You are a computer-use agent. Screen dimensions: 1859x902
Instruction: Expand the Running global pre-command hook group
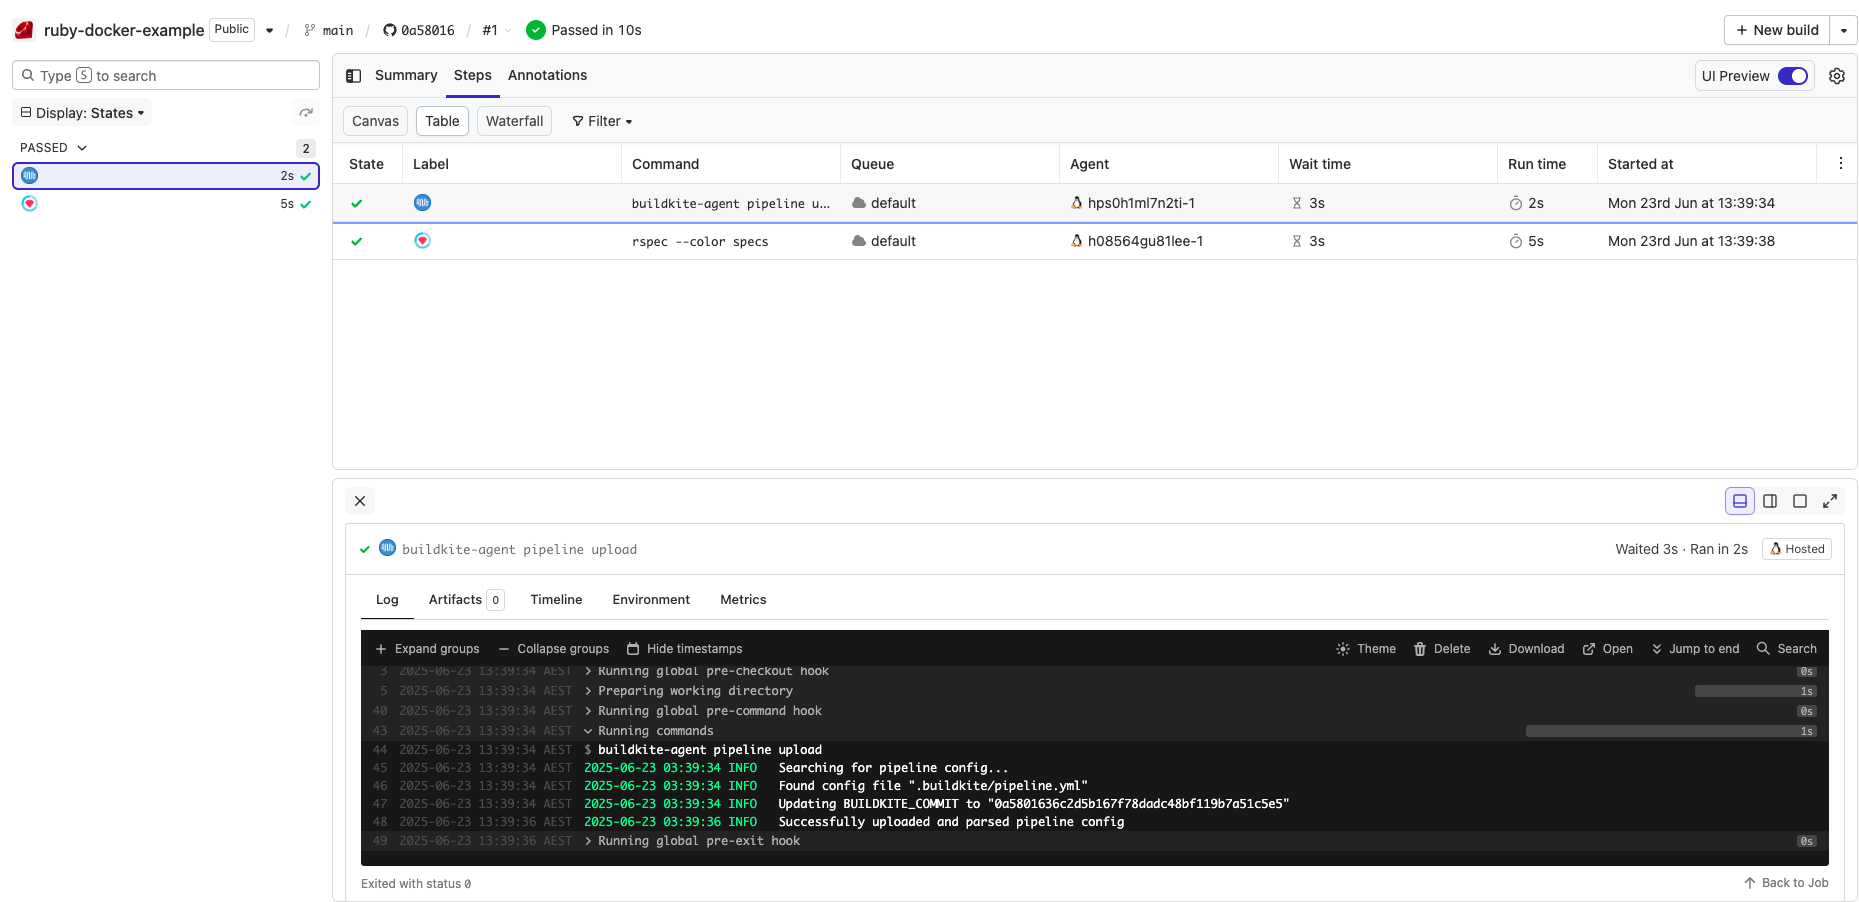pyautogui.click(x=703, y=711)
